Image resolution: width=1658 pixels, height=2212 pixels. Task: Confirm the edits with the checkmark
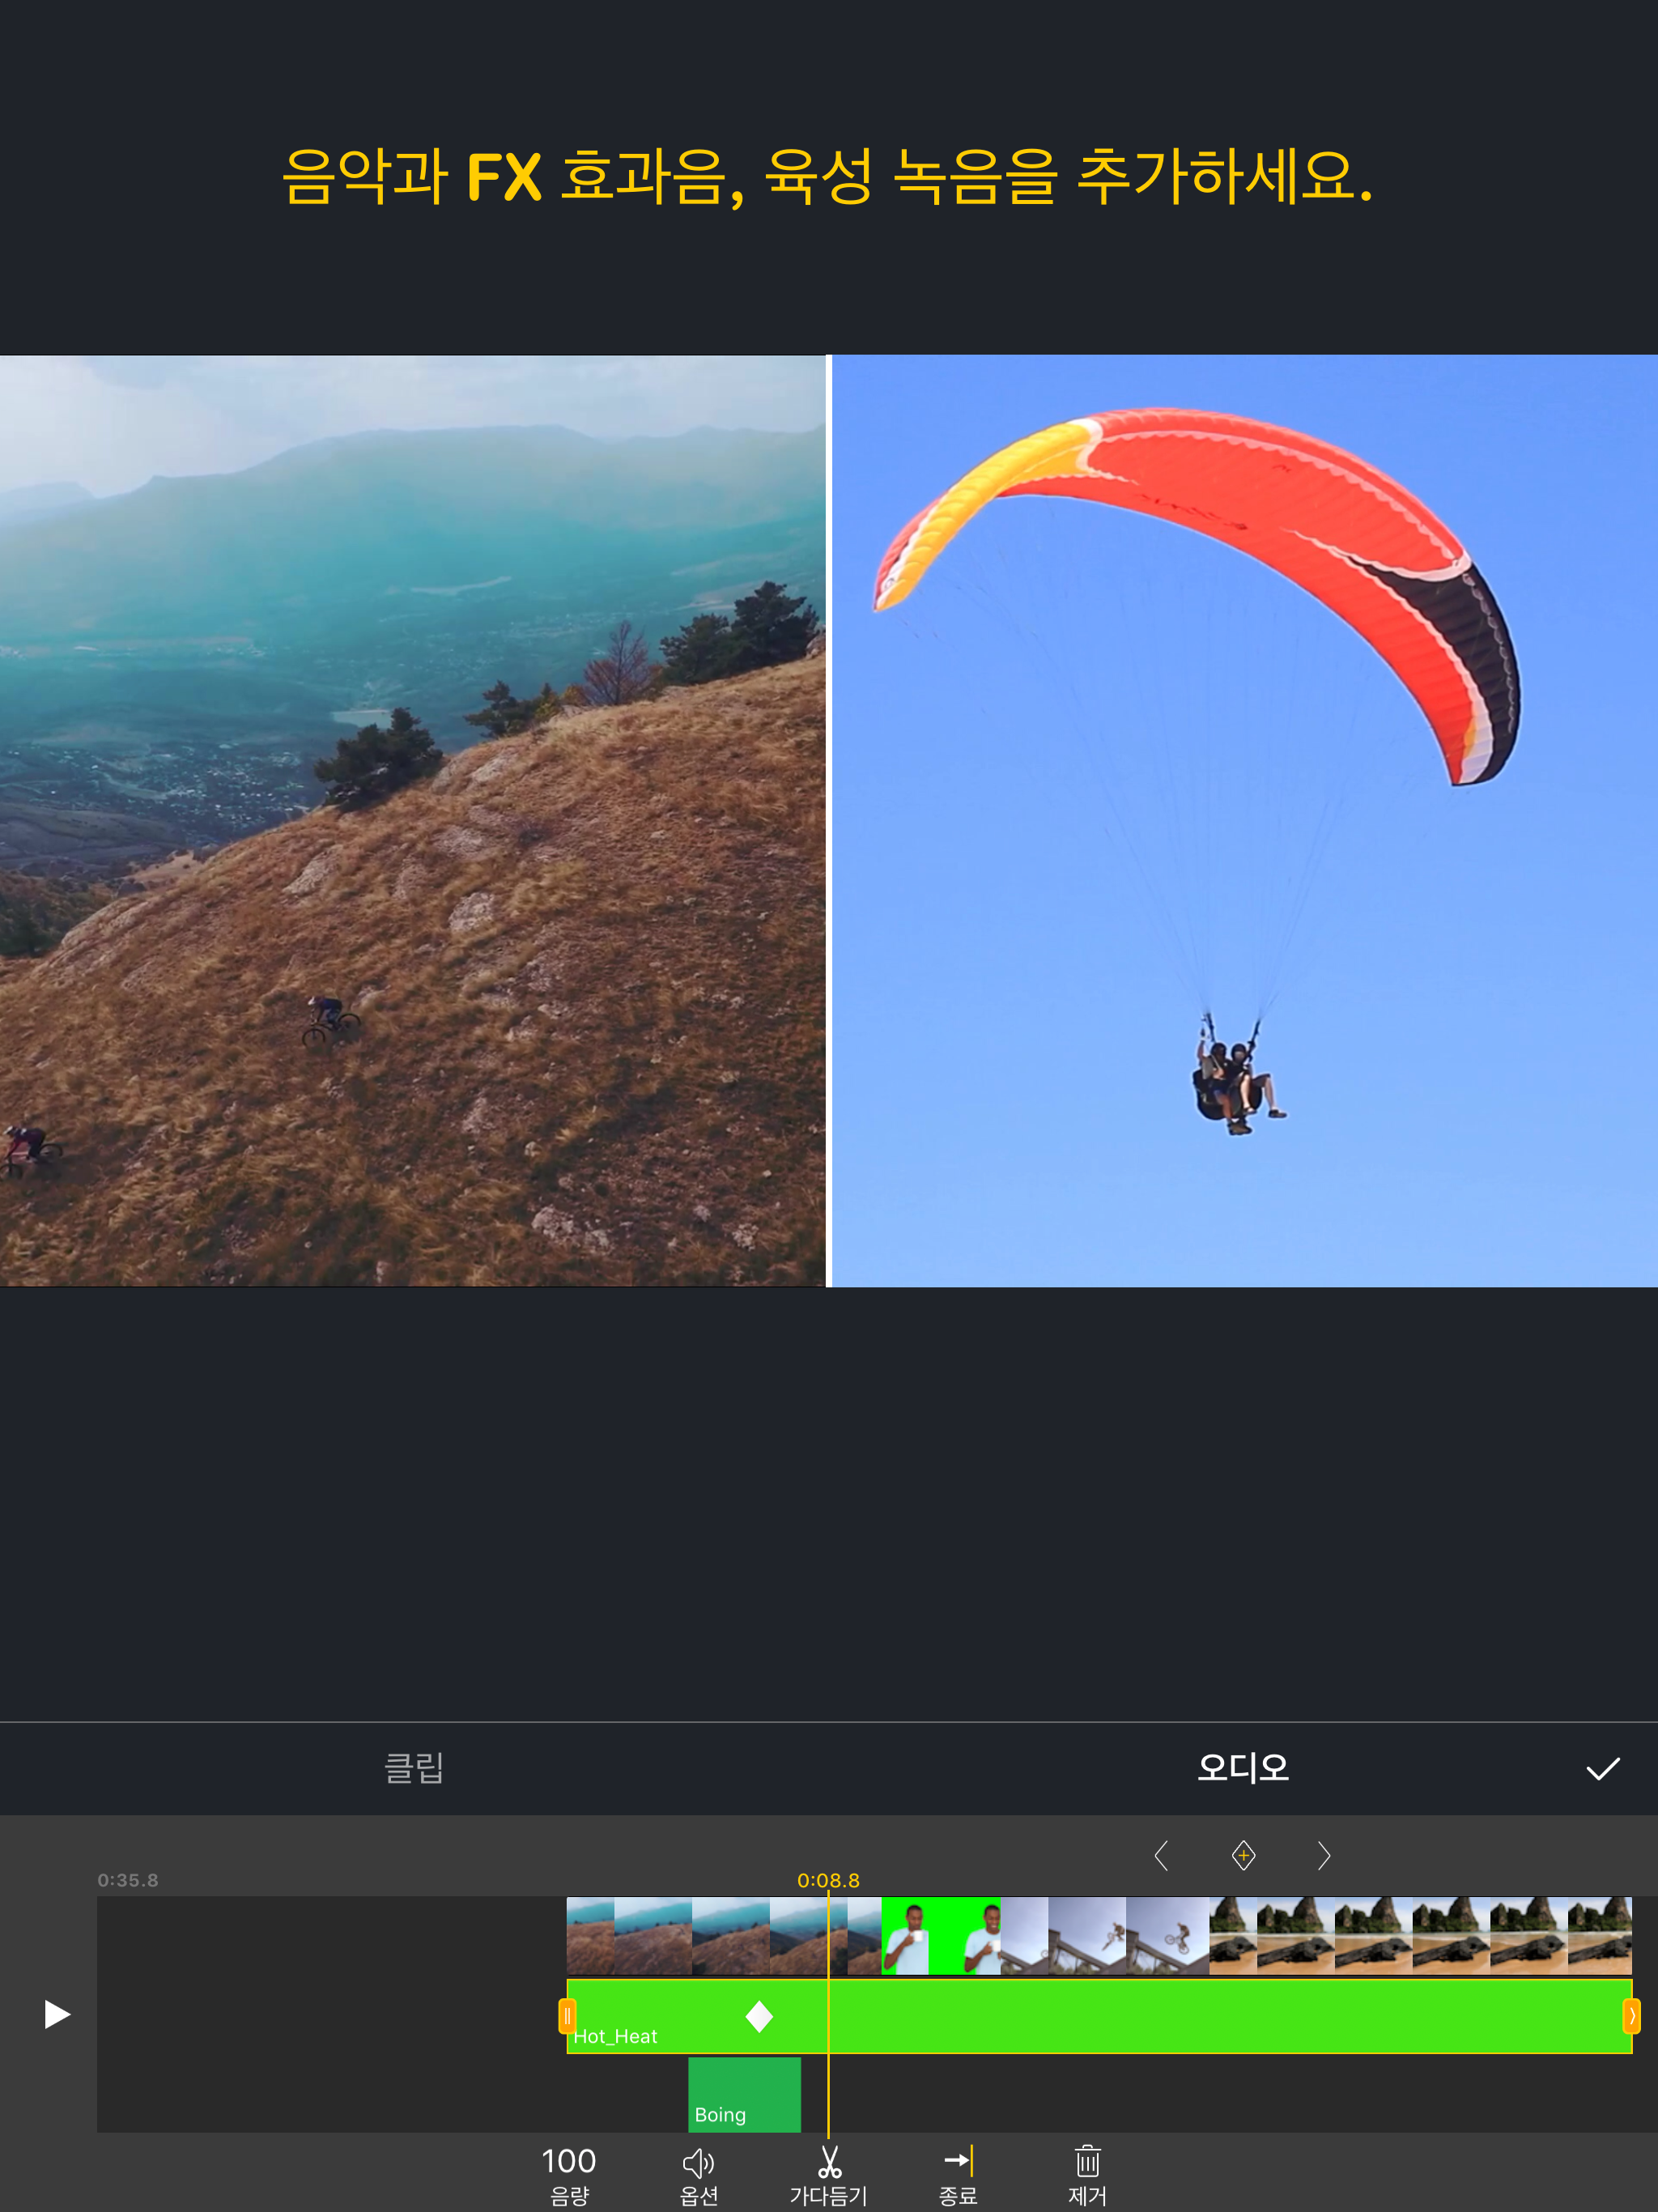[x=1602, y=1768]
